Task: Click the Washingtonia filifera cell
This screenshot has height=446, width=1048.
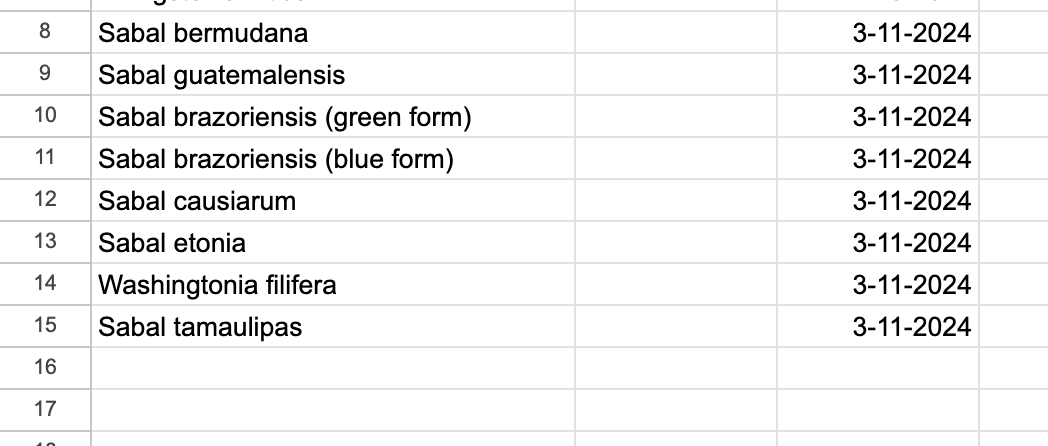Action: pos(333,284)
